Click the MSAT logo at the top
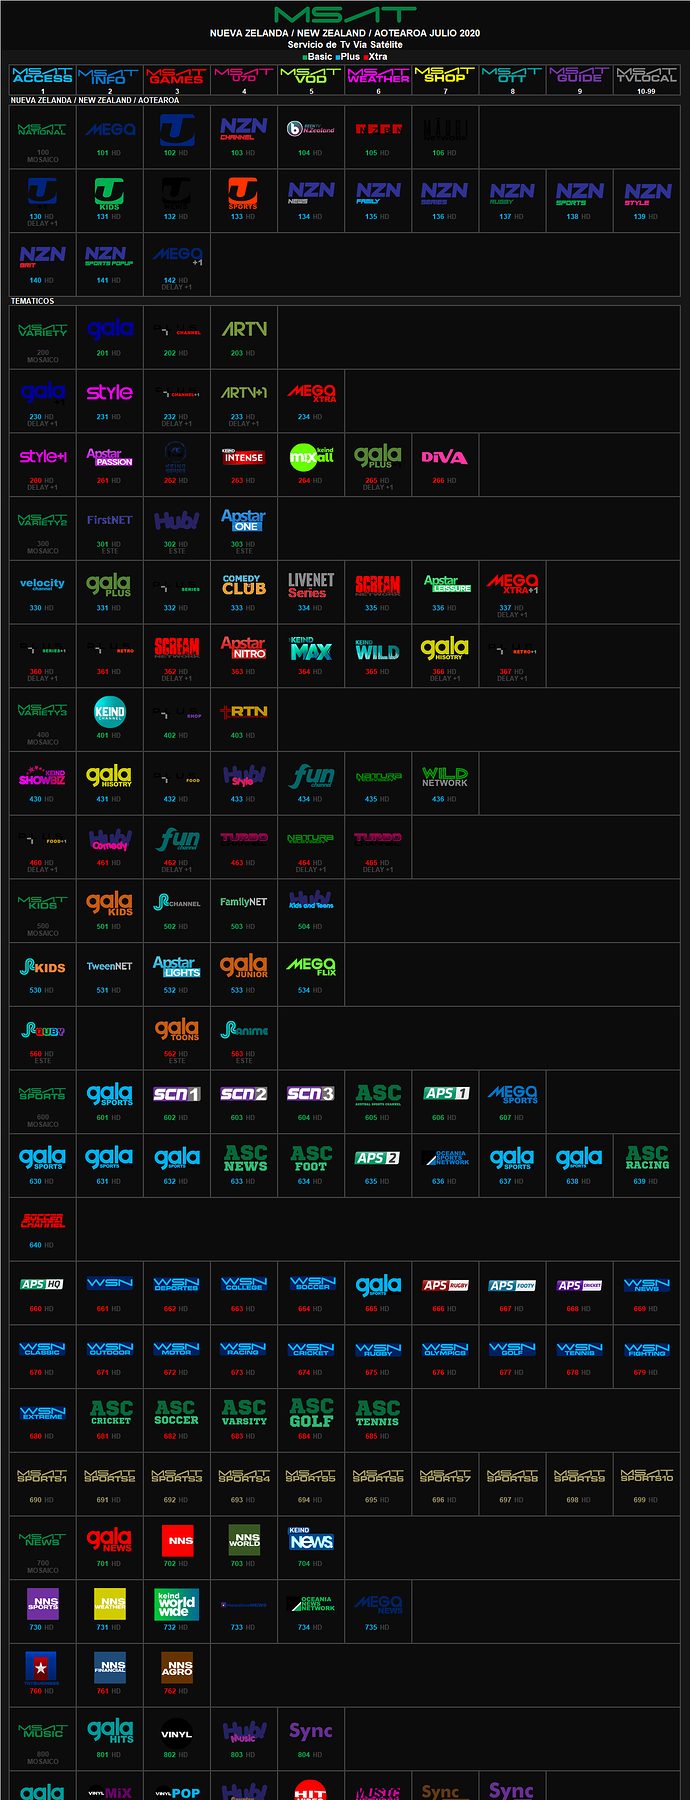690x1800 pixels. pos(345,14)
